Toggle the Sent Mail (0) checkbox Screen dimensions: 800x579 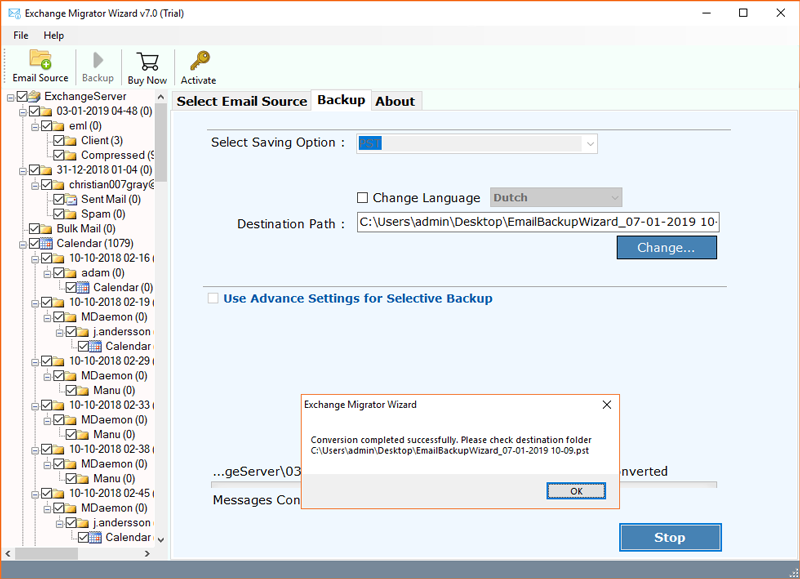tap(59, 199)
